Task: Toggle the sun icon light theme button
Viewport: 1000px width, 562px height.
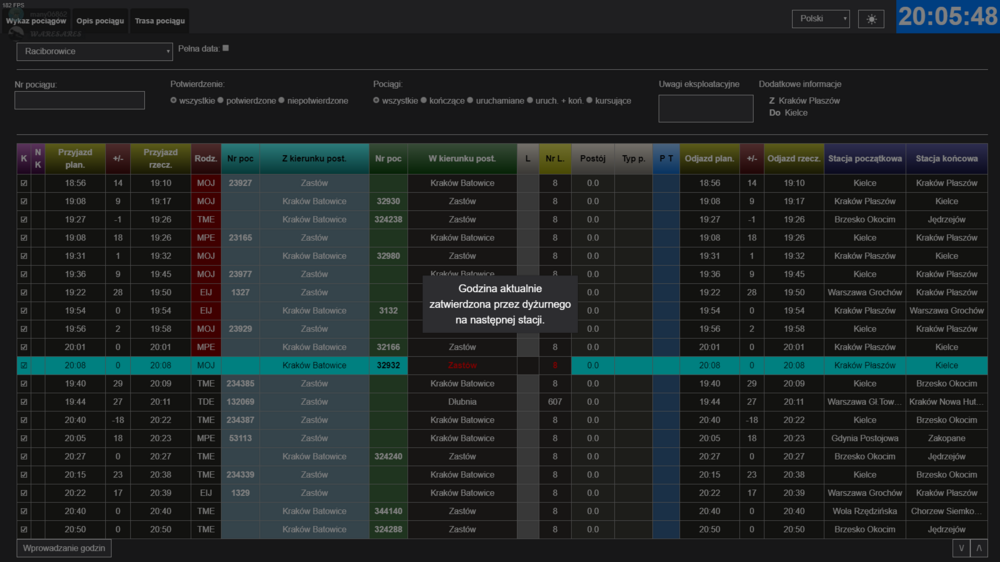Action: point(871,19)
